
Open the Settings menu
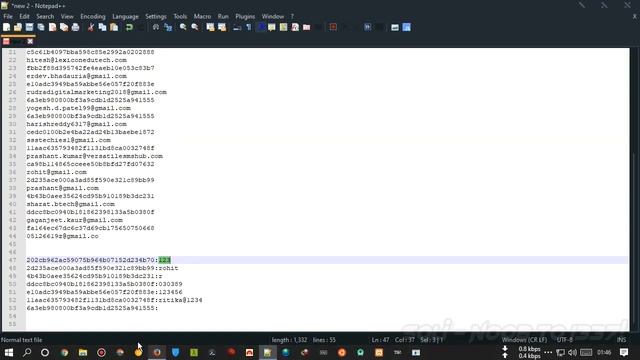(x=156, y=16)
